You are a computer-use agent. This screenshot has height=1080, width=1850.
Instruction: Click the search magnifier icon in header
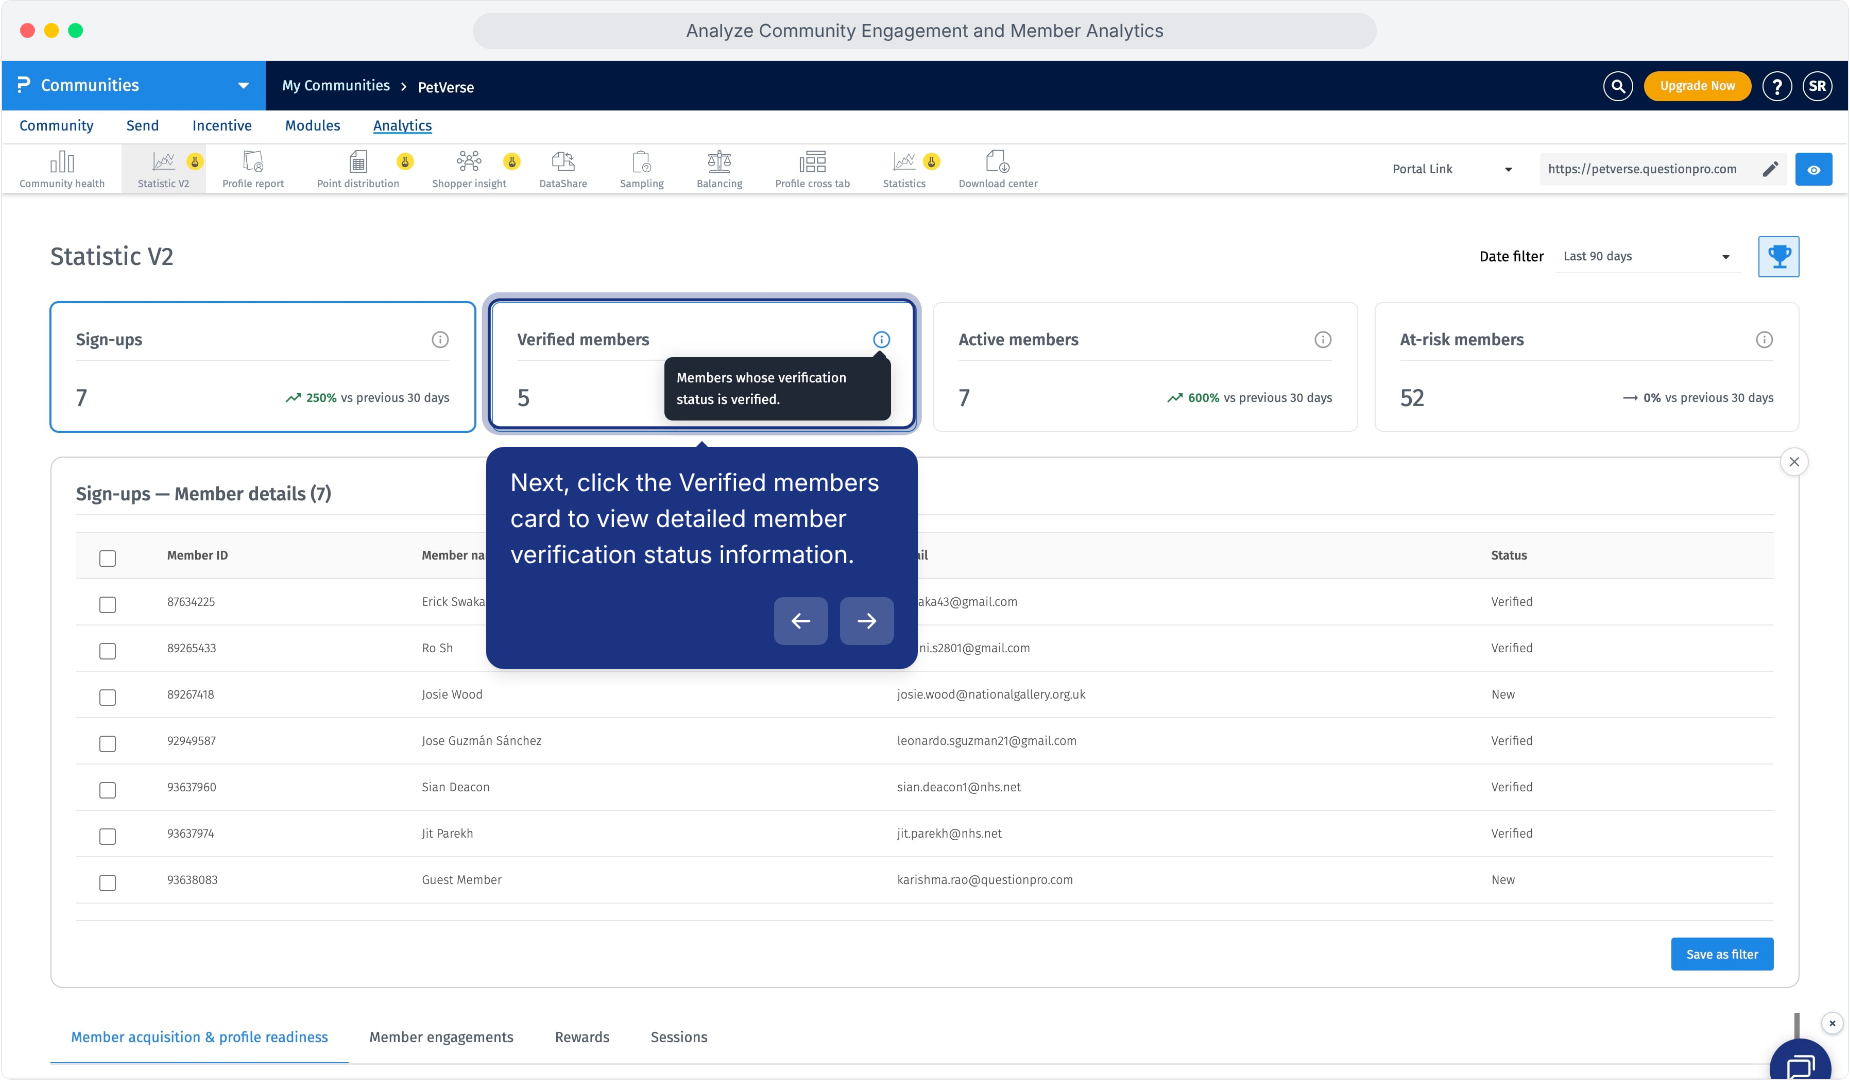click(x=1618, y=86)
